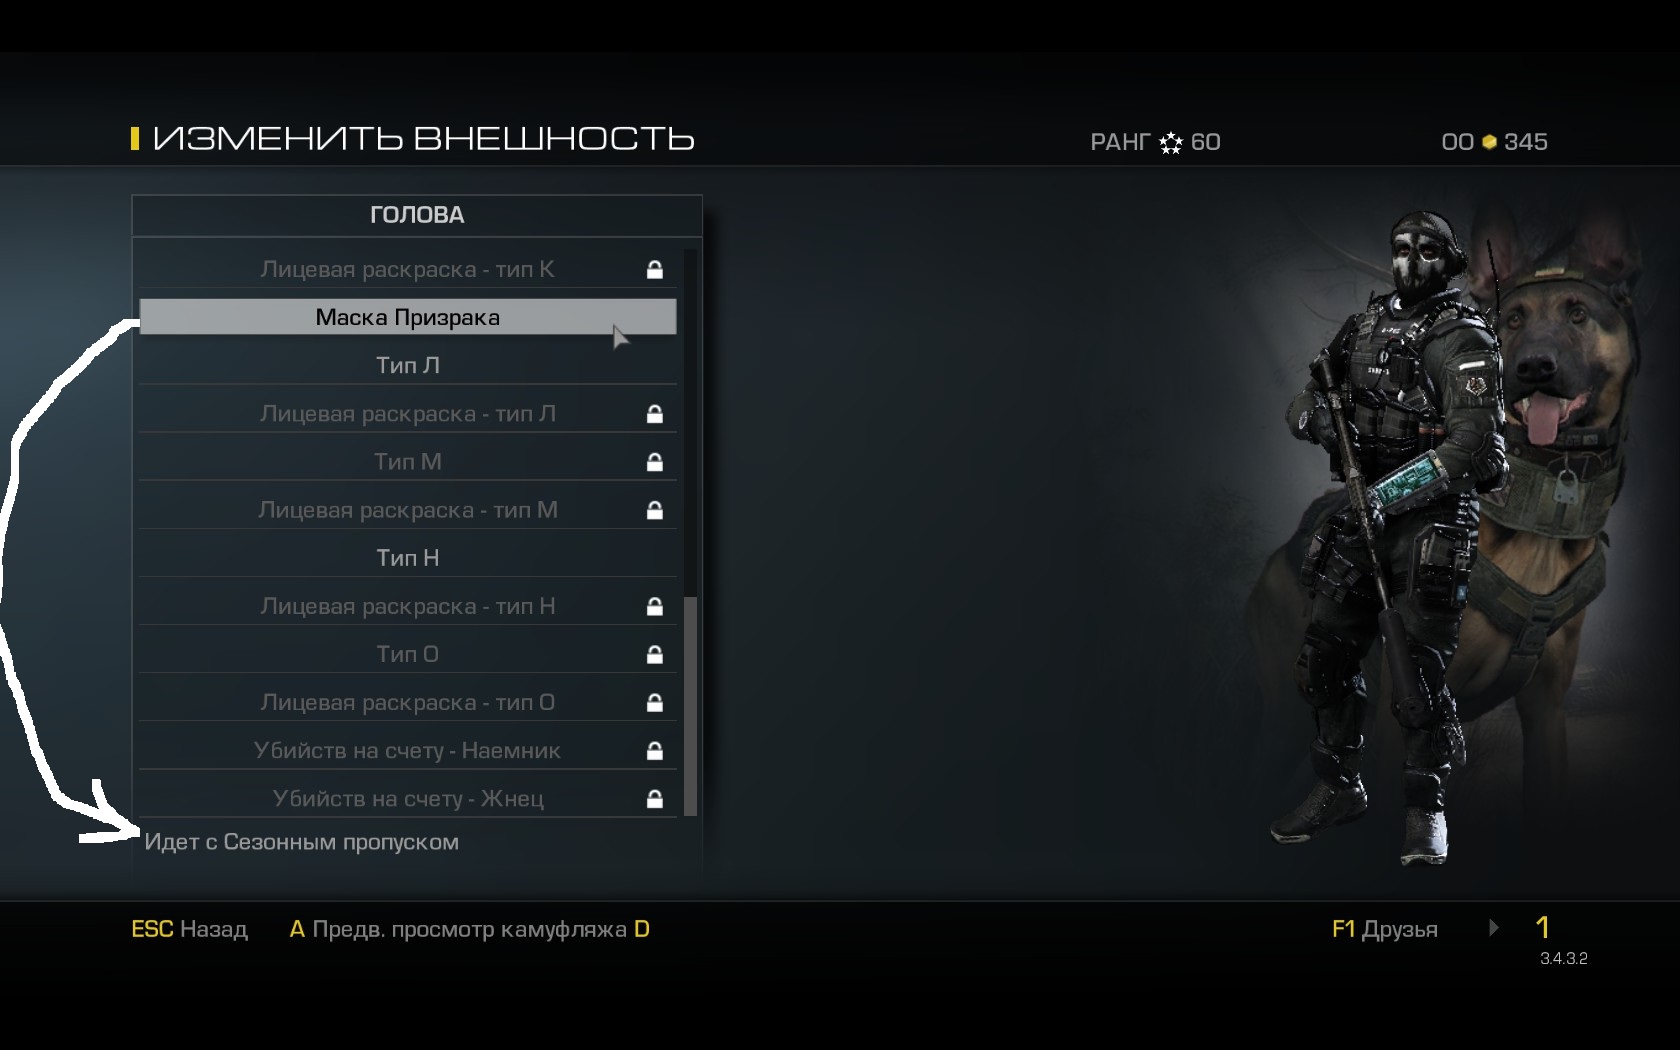1680x1050 pixels.
Task: Click lock icon on Убийств на счету - Жнец
Action: 654,799
